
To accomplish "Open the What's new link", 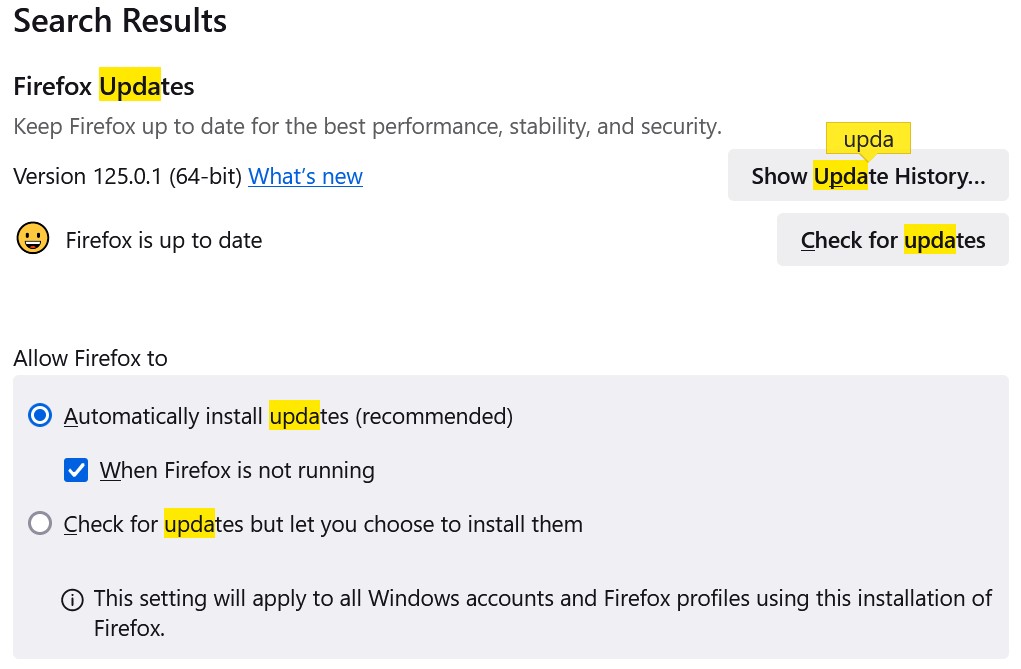I will (305, 177).
